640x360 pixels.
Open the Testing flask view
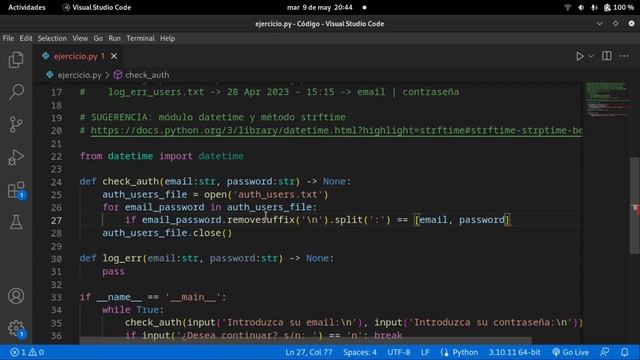(16, 222)
